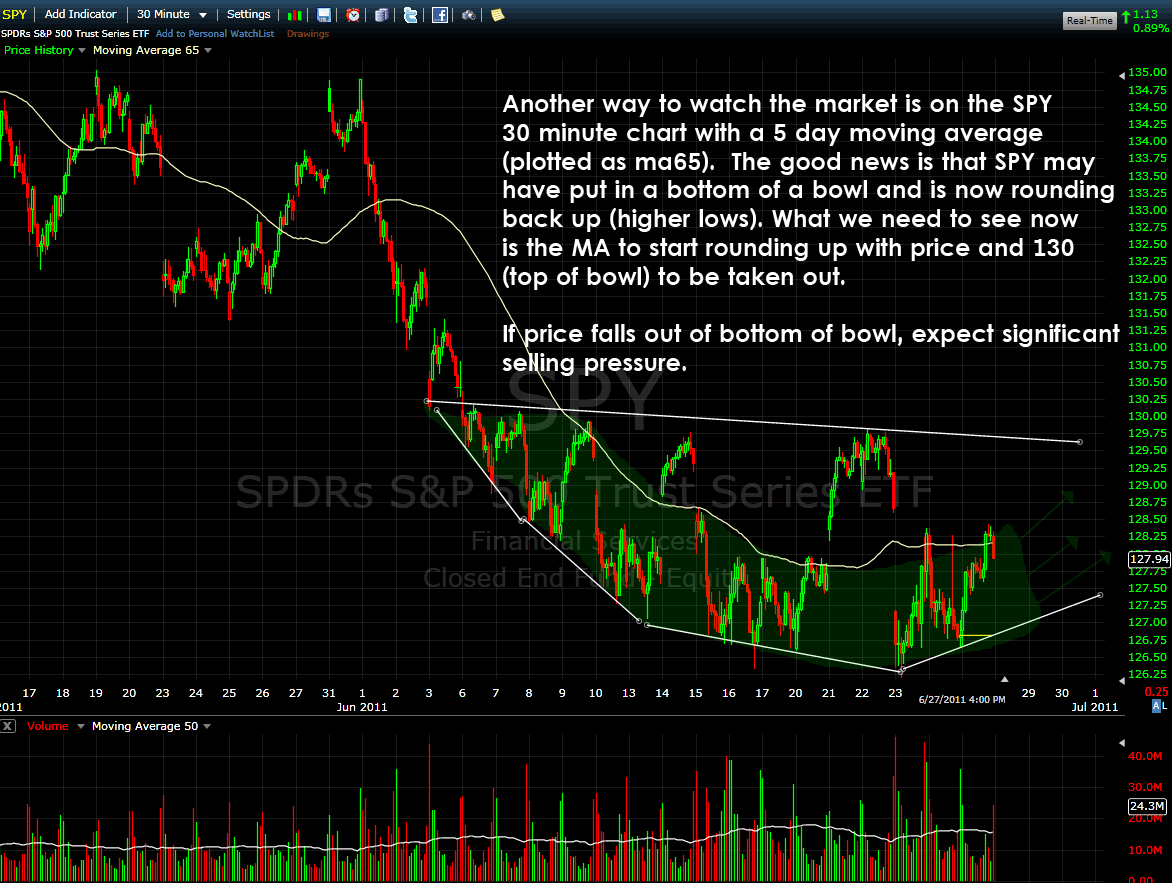Click the red 0.25 scale value
Viewport: 1172px width, 883px height.
pyautogui.click(x=1156, y=692)
